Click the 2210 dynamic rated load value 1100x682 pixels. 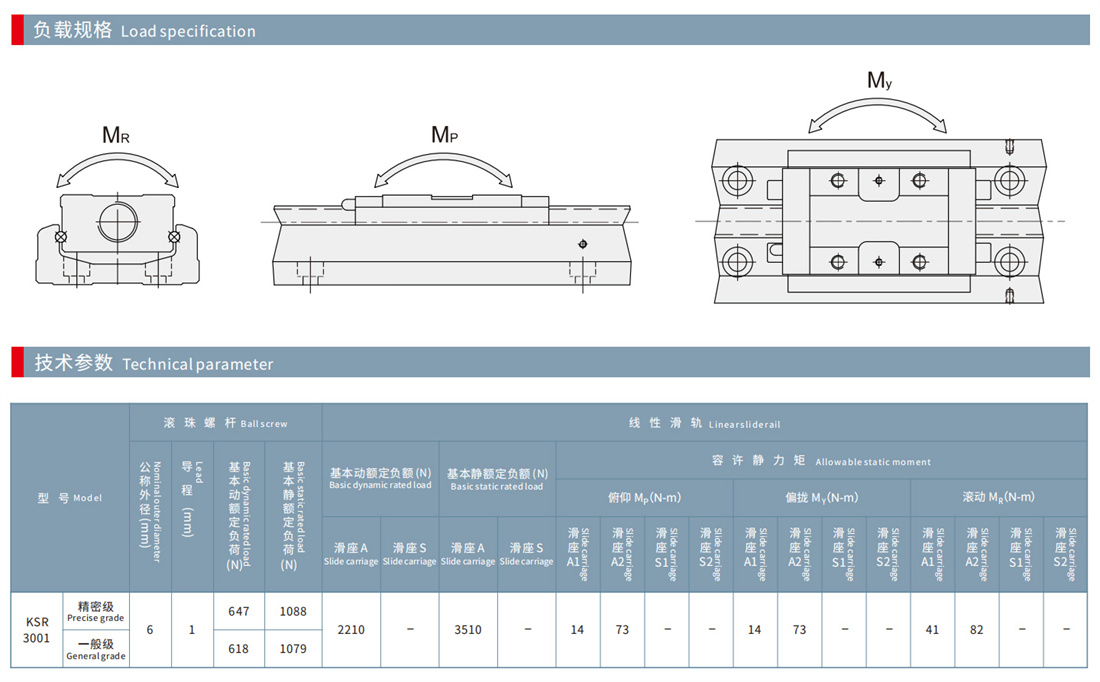pos(351,630)
